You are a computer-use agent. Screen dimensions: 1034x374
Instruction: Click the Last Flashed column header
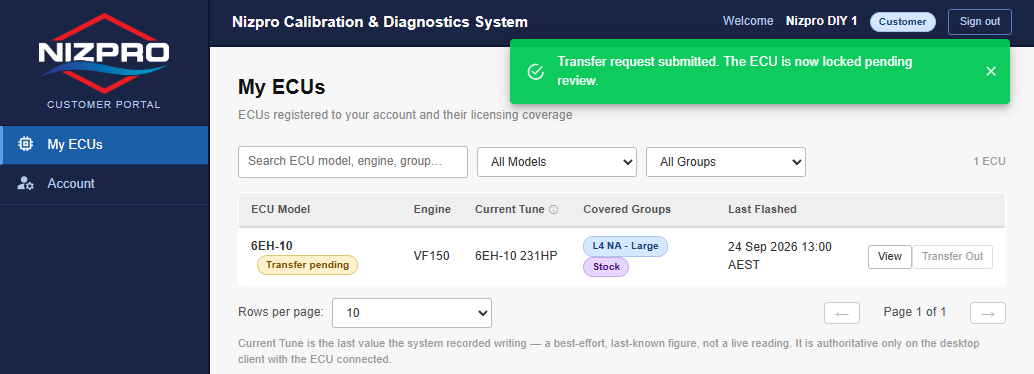[762, 210]
